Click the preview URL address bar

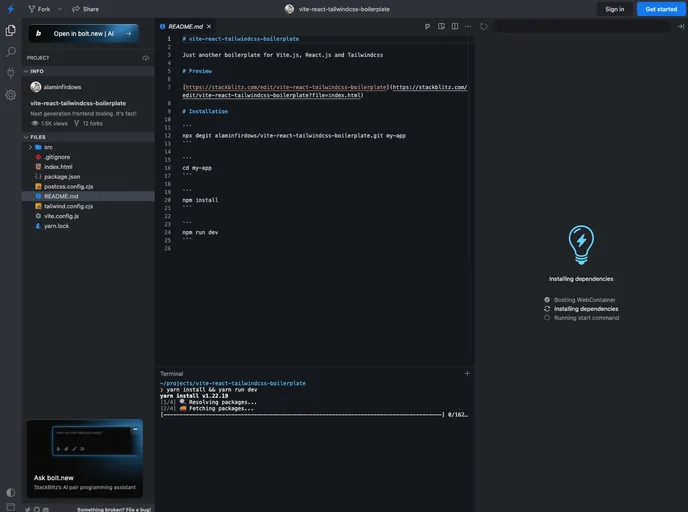[x=580, y=26]
